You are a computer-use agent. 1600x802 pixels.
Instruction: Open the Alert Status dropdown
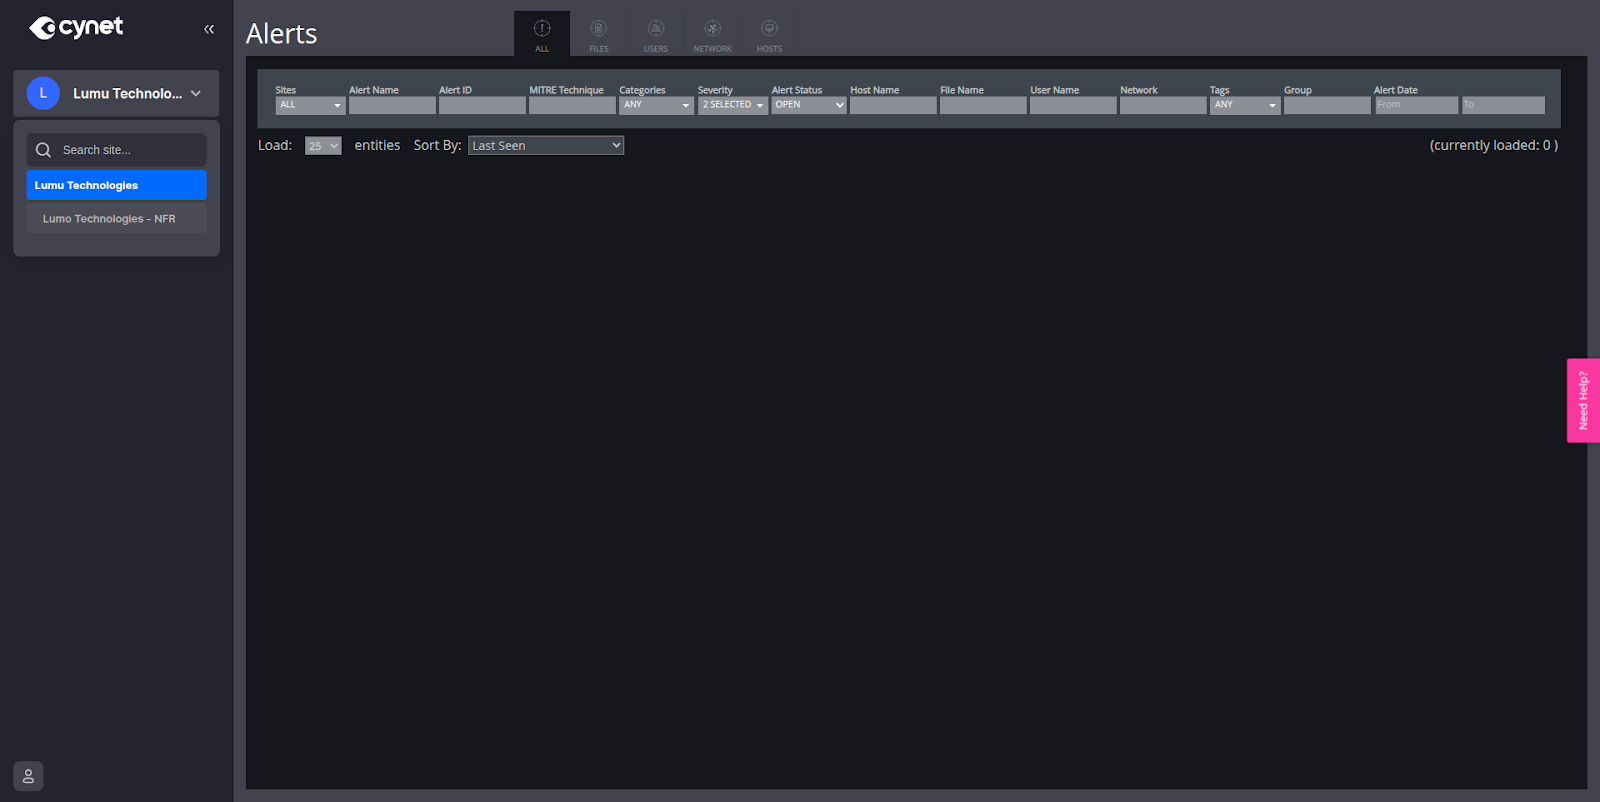pyautogui.click(x=808, y=105)
